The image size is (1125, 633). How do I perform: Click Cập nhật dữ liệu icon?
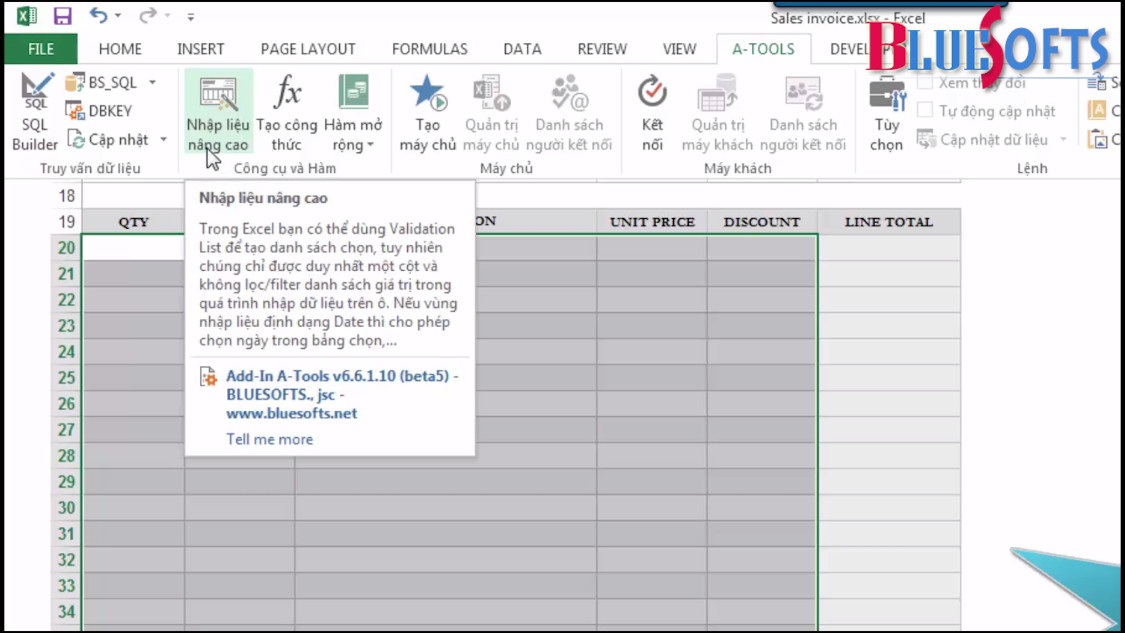pos(926,139)
